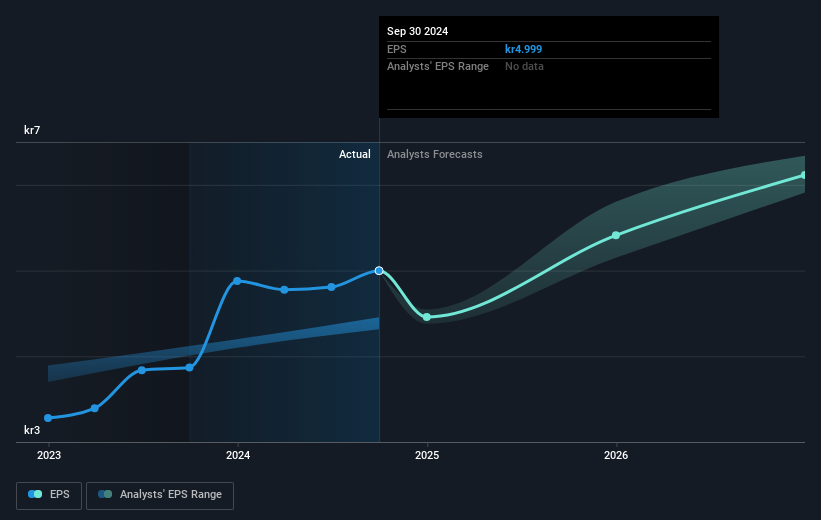Toggle the Analysts' EPS Range legend button
821x520 pixels.
click(x=160, y=495)
